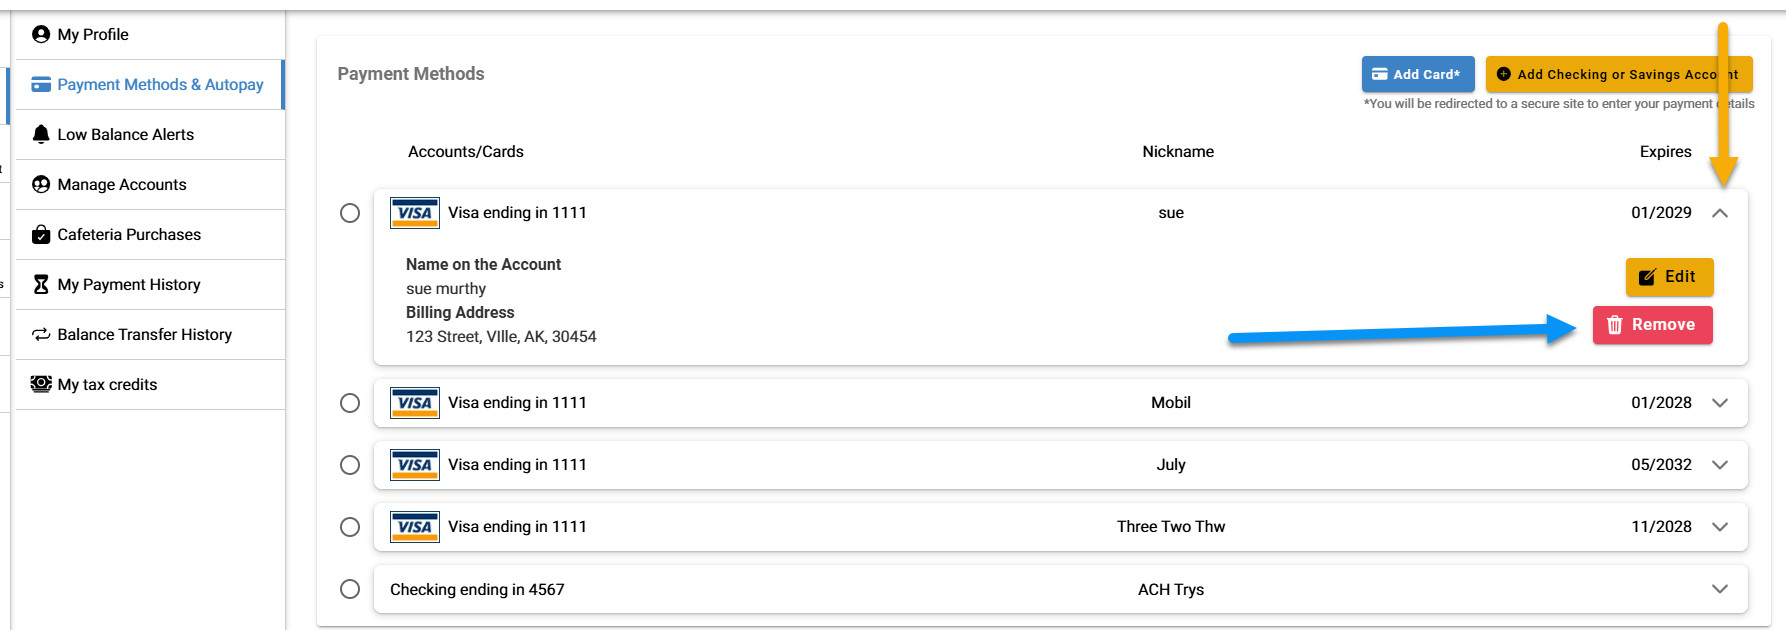Click the card icon next to Payment Methods & Autopay
1786x630 pixels.
pyautogui.click(x=41, y=84)
